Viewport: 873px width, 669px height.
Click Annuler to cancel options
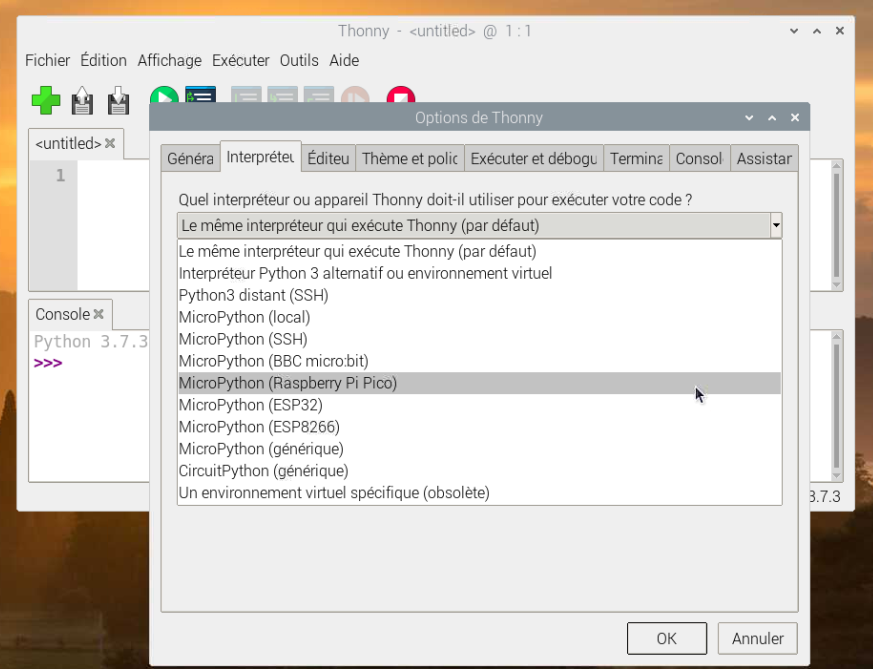point(758,638)
